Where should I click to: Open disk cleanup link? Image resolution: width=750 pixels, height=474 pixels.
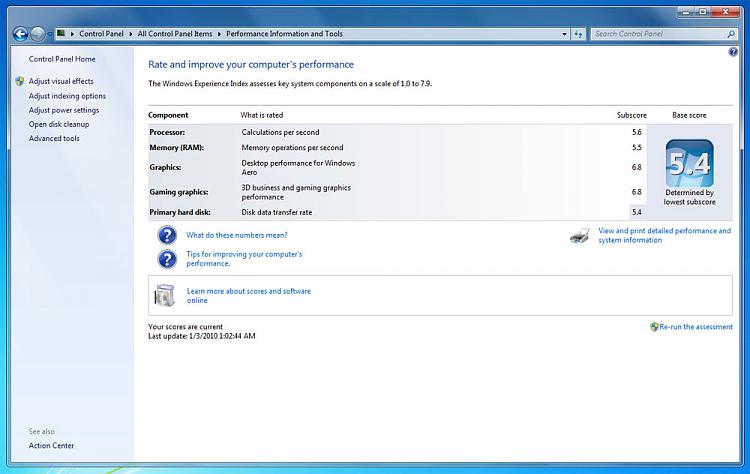click(x=59, y=124)
